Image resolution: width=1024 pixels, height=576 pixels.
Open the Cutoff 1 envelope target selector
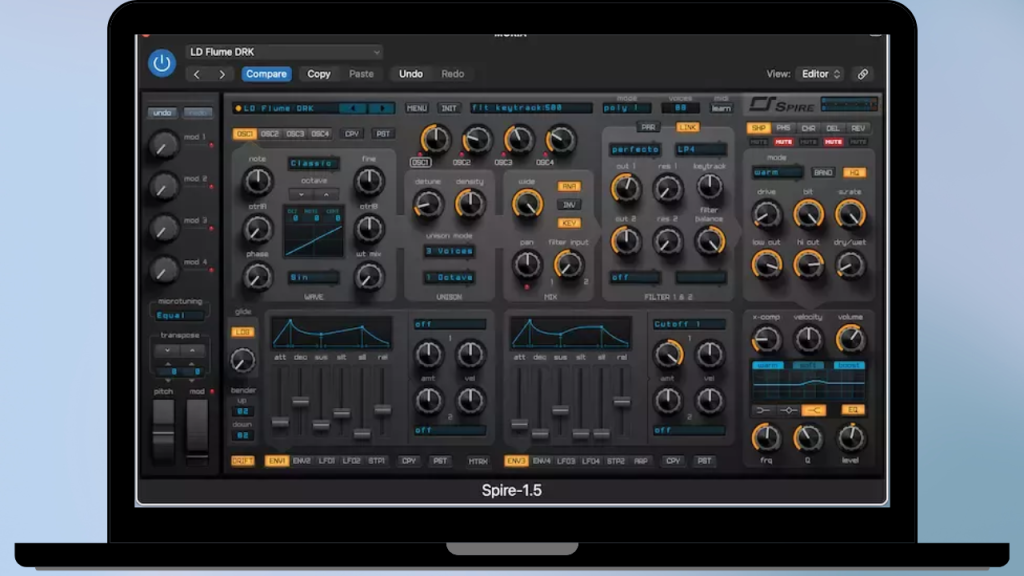click(x=689, y=324)
